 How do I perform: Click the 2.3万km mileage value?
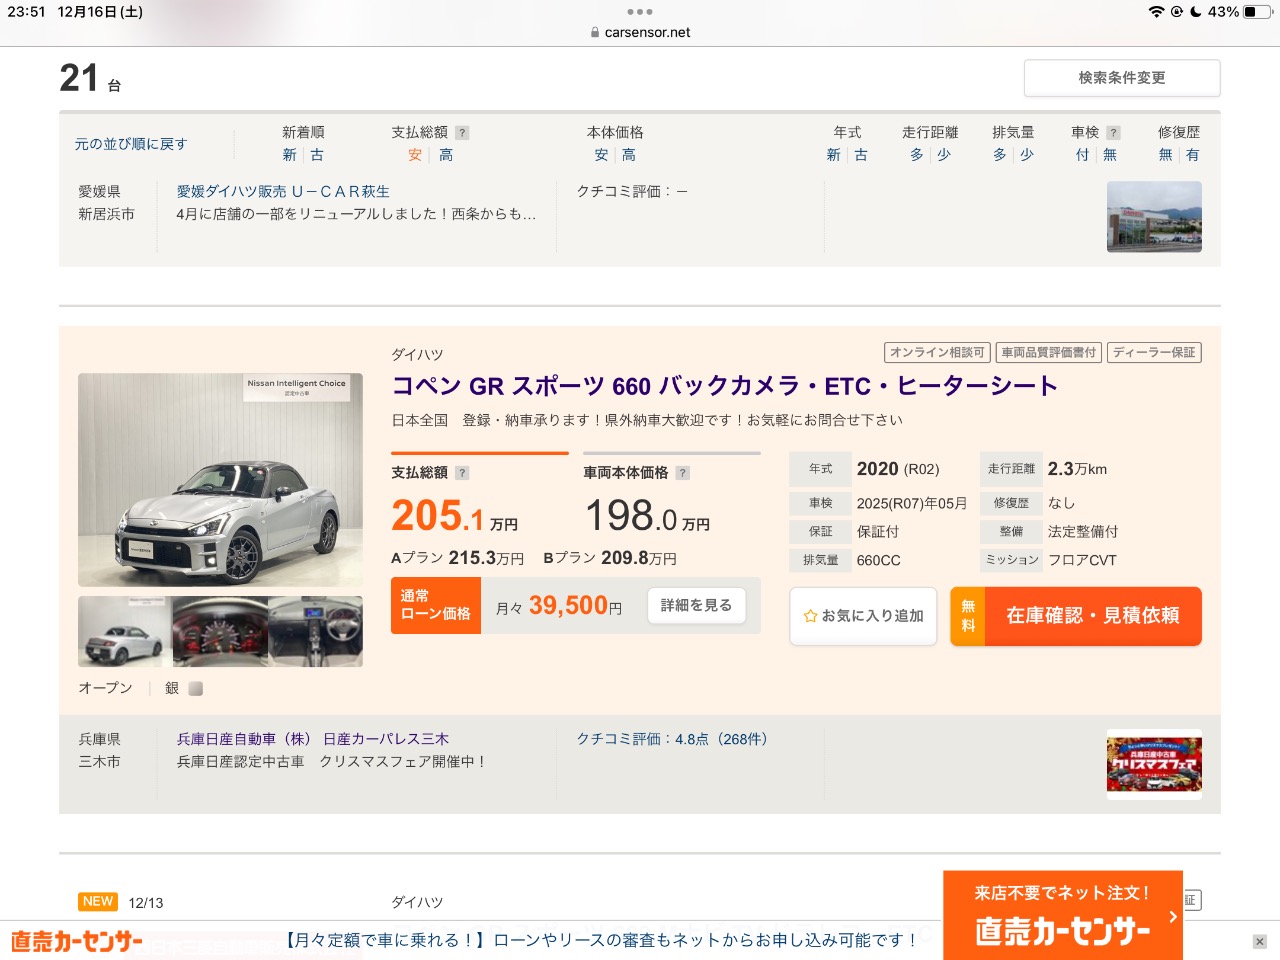(x=1077, y=469)
